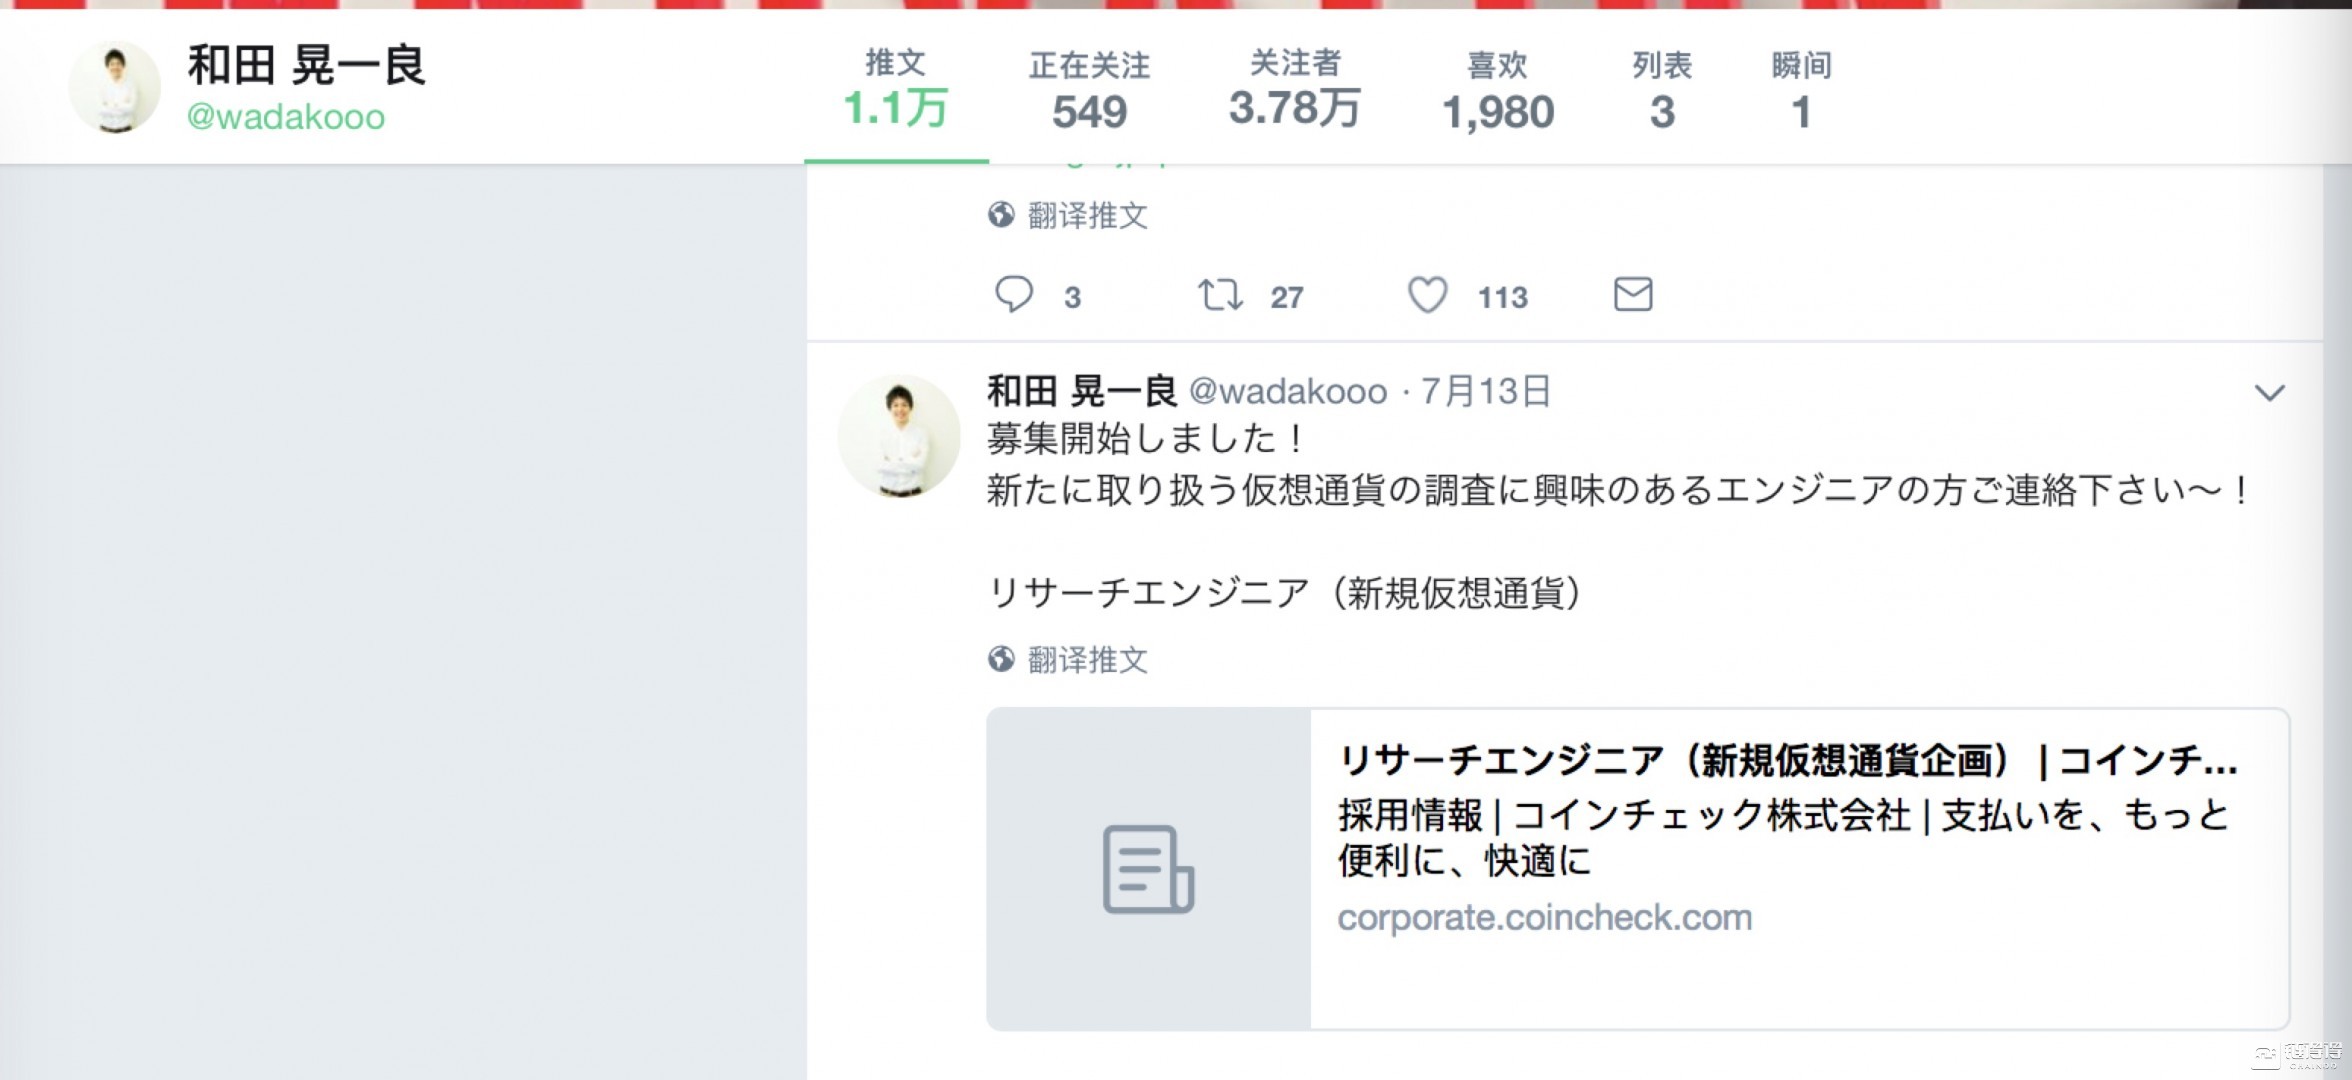Screen dimensions: 2352x1080
Task: Retweet the post with 27 retweets
Action: pyautogui.click(x=1220, y=295)
